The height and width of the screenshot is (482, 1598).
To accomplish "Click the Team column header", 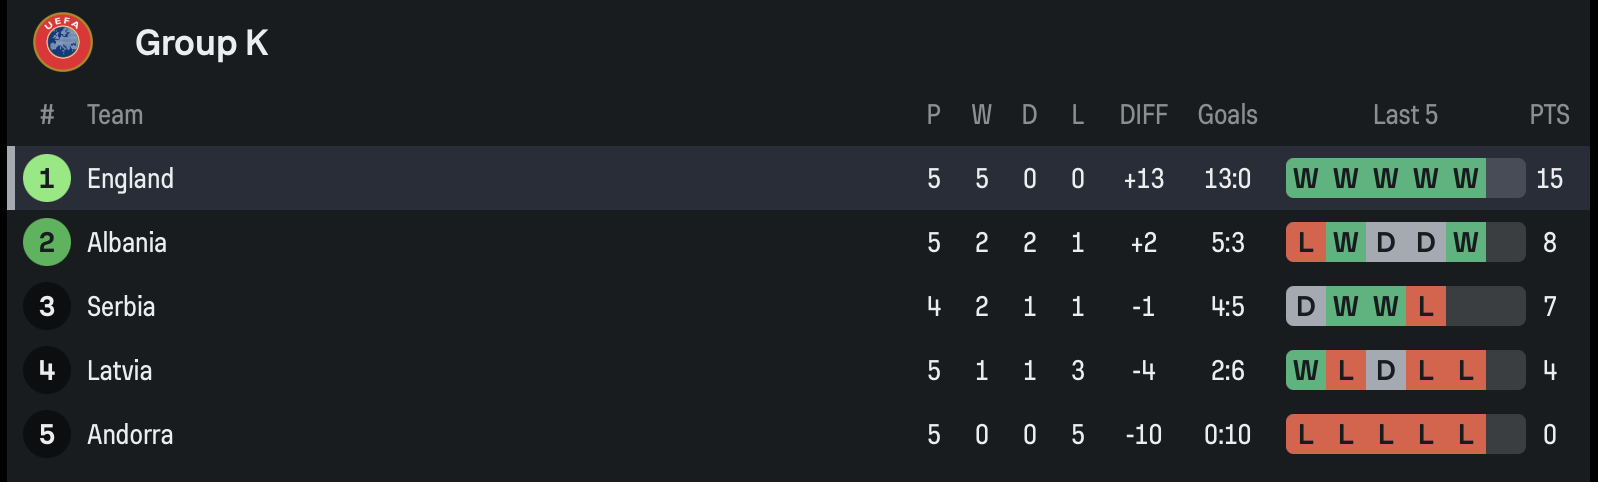I will 115,115.
